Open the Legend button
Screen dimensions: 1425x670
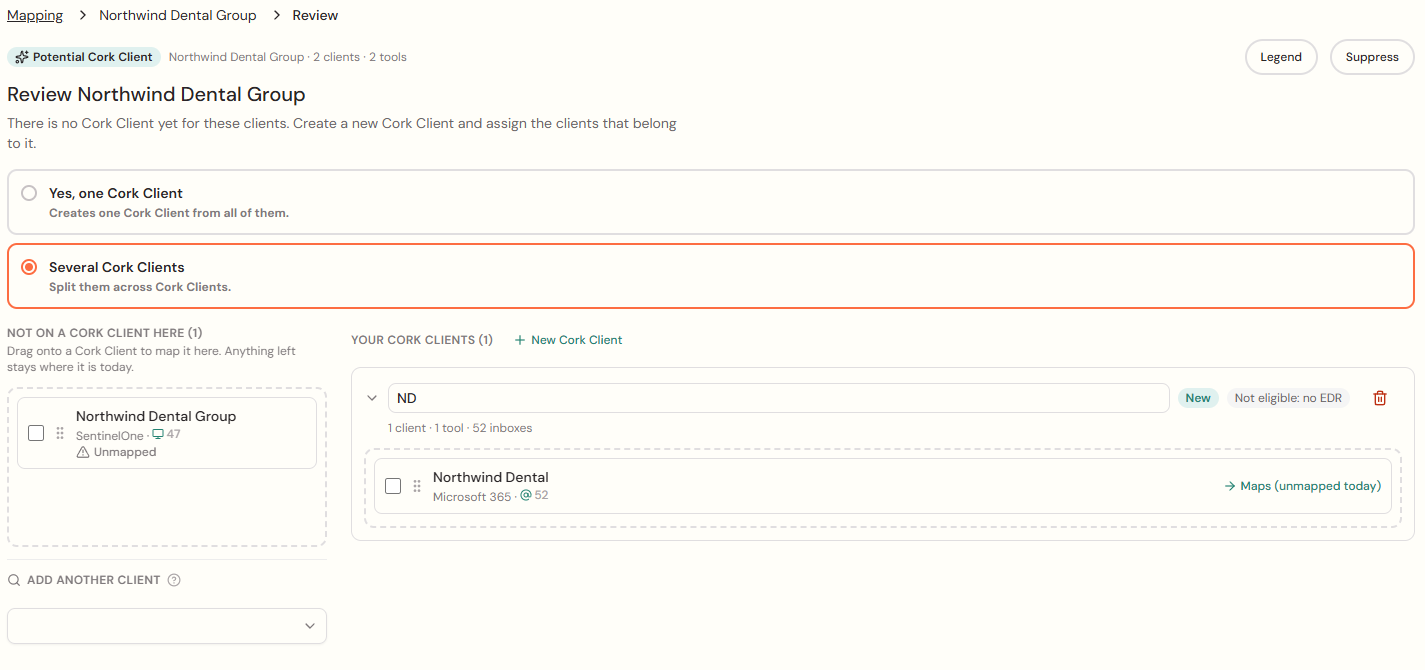pos(1281,57)
